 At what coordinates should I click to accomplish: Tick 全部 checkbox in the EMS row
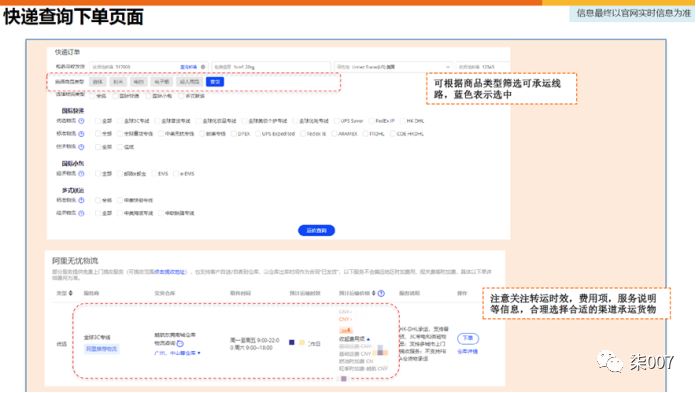click(x=98, y=174)
